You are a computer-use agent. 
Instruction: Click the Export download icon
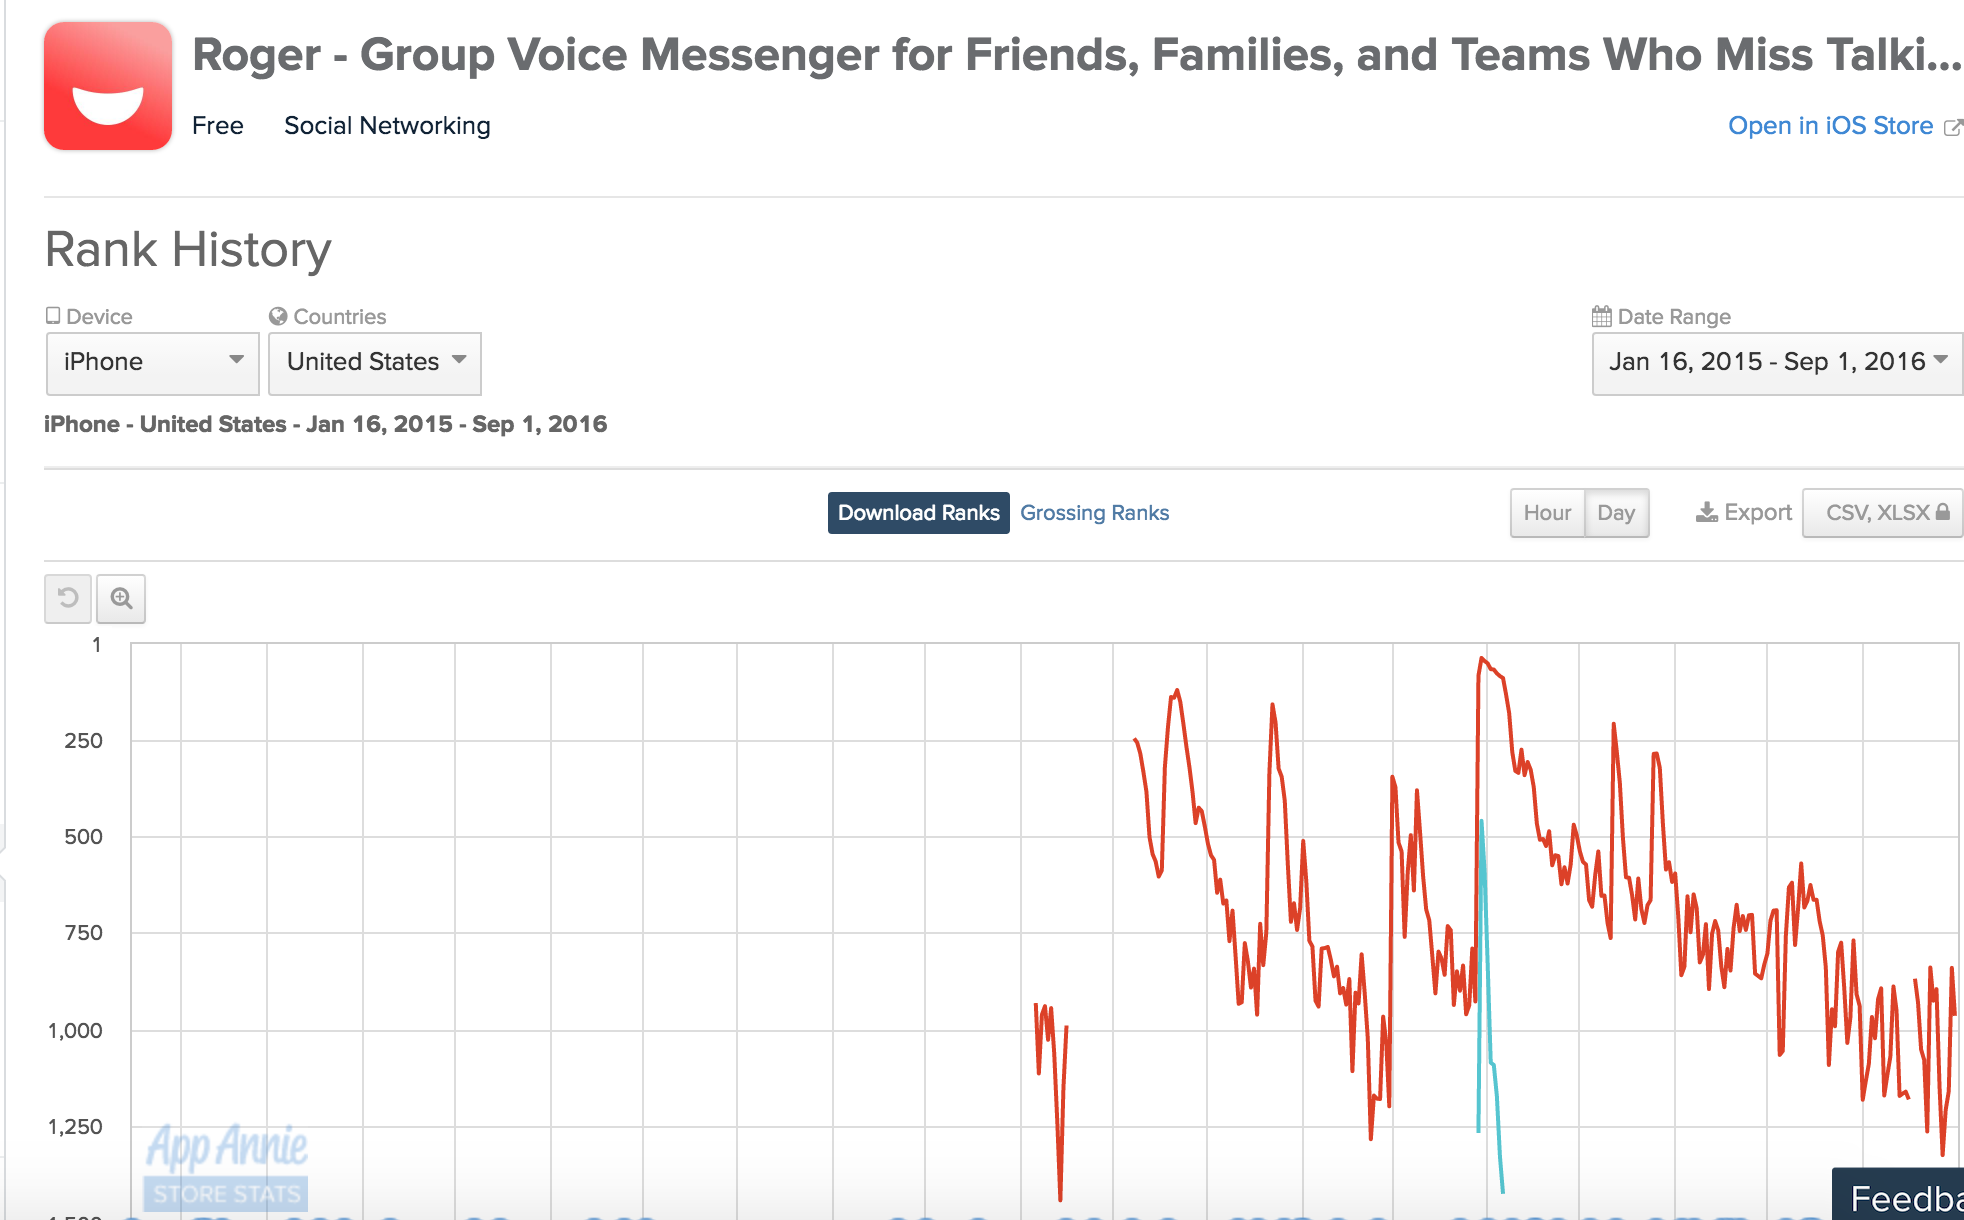(x=1707, y=513)
